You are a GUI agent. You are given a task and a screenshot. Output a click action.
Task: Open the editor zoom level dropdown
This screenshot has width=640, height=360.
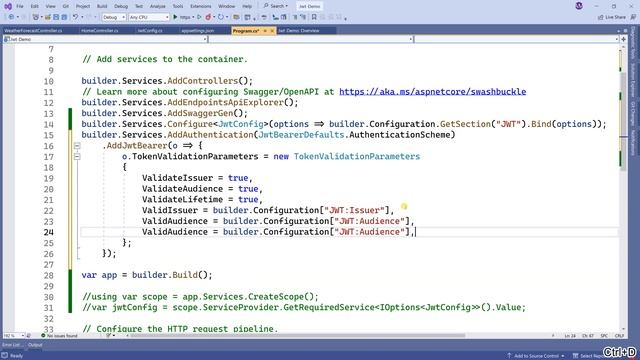pyautogui.click(x=14, y=336)
